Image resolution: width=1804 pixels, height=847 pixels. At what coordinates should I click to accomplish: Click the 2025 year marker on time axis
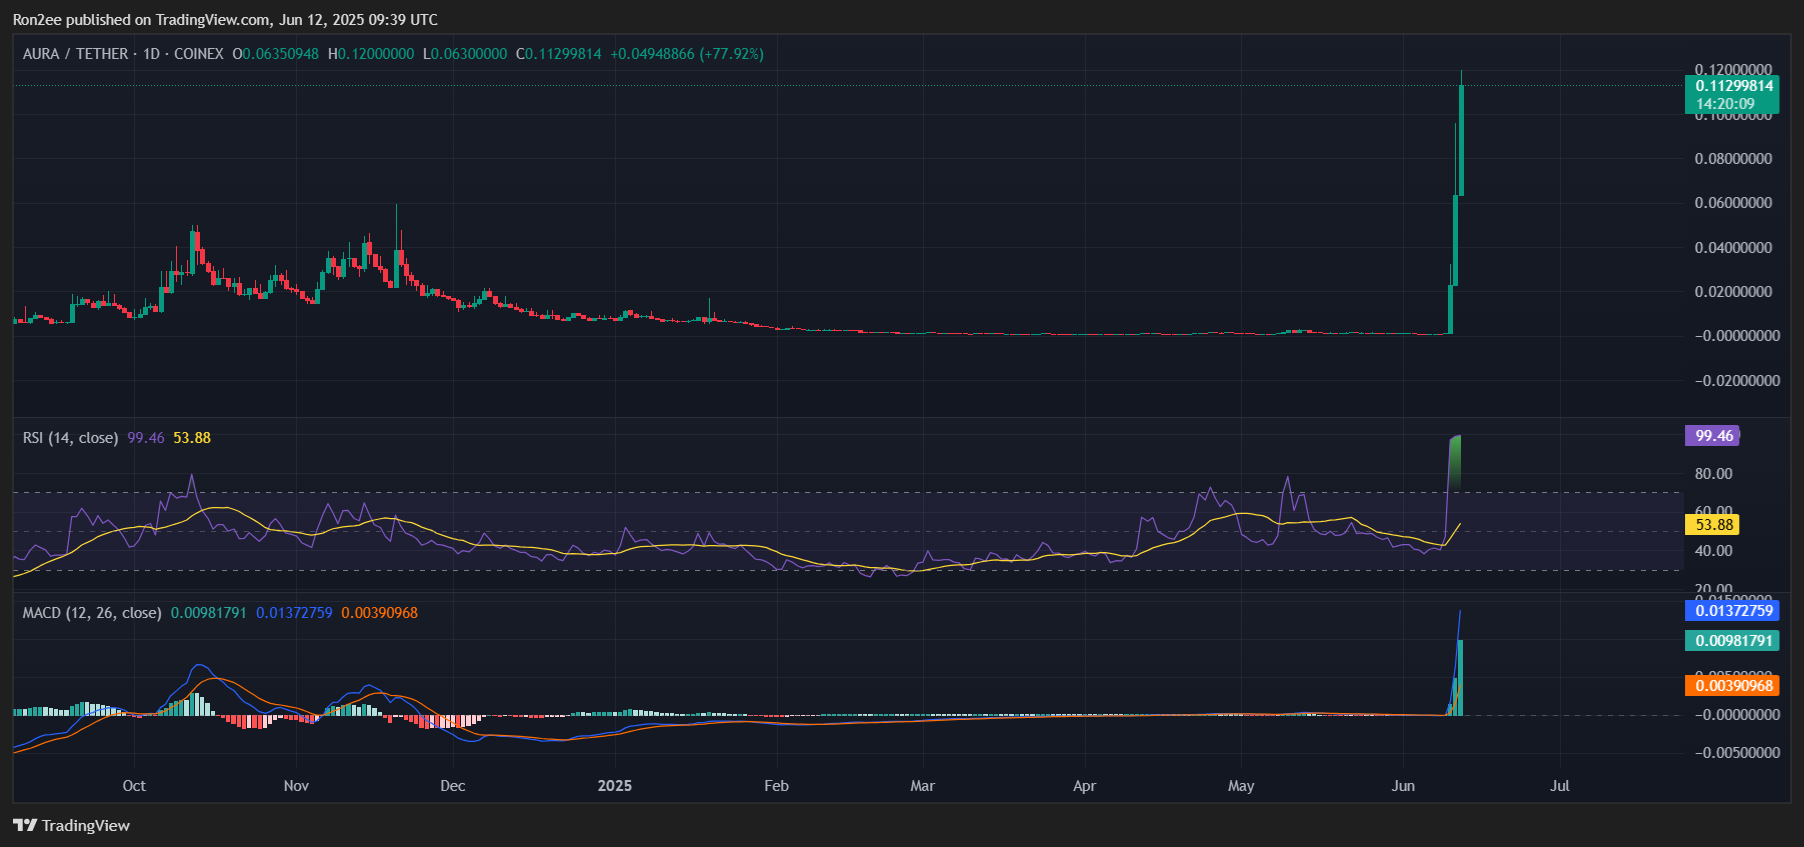pos(614,786)
